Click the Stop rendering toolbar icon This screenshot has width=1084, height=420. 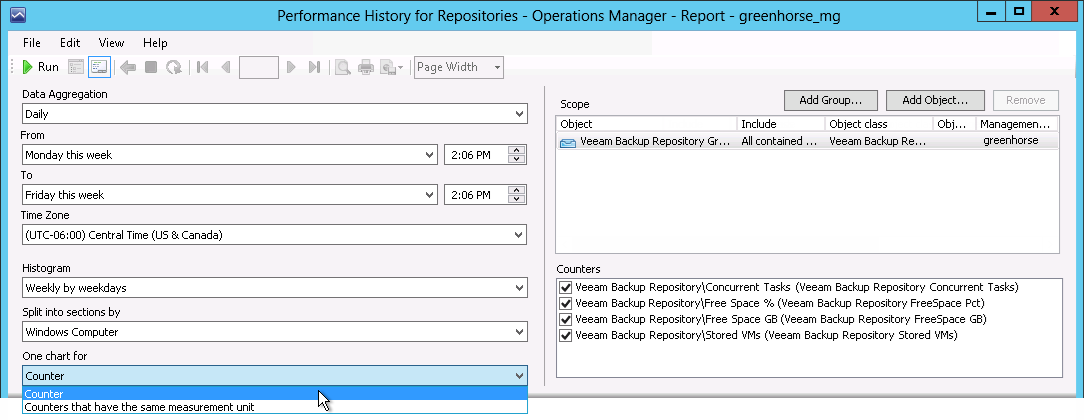tap(151, 67)
